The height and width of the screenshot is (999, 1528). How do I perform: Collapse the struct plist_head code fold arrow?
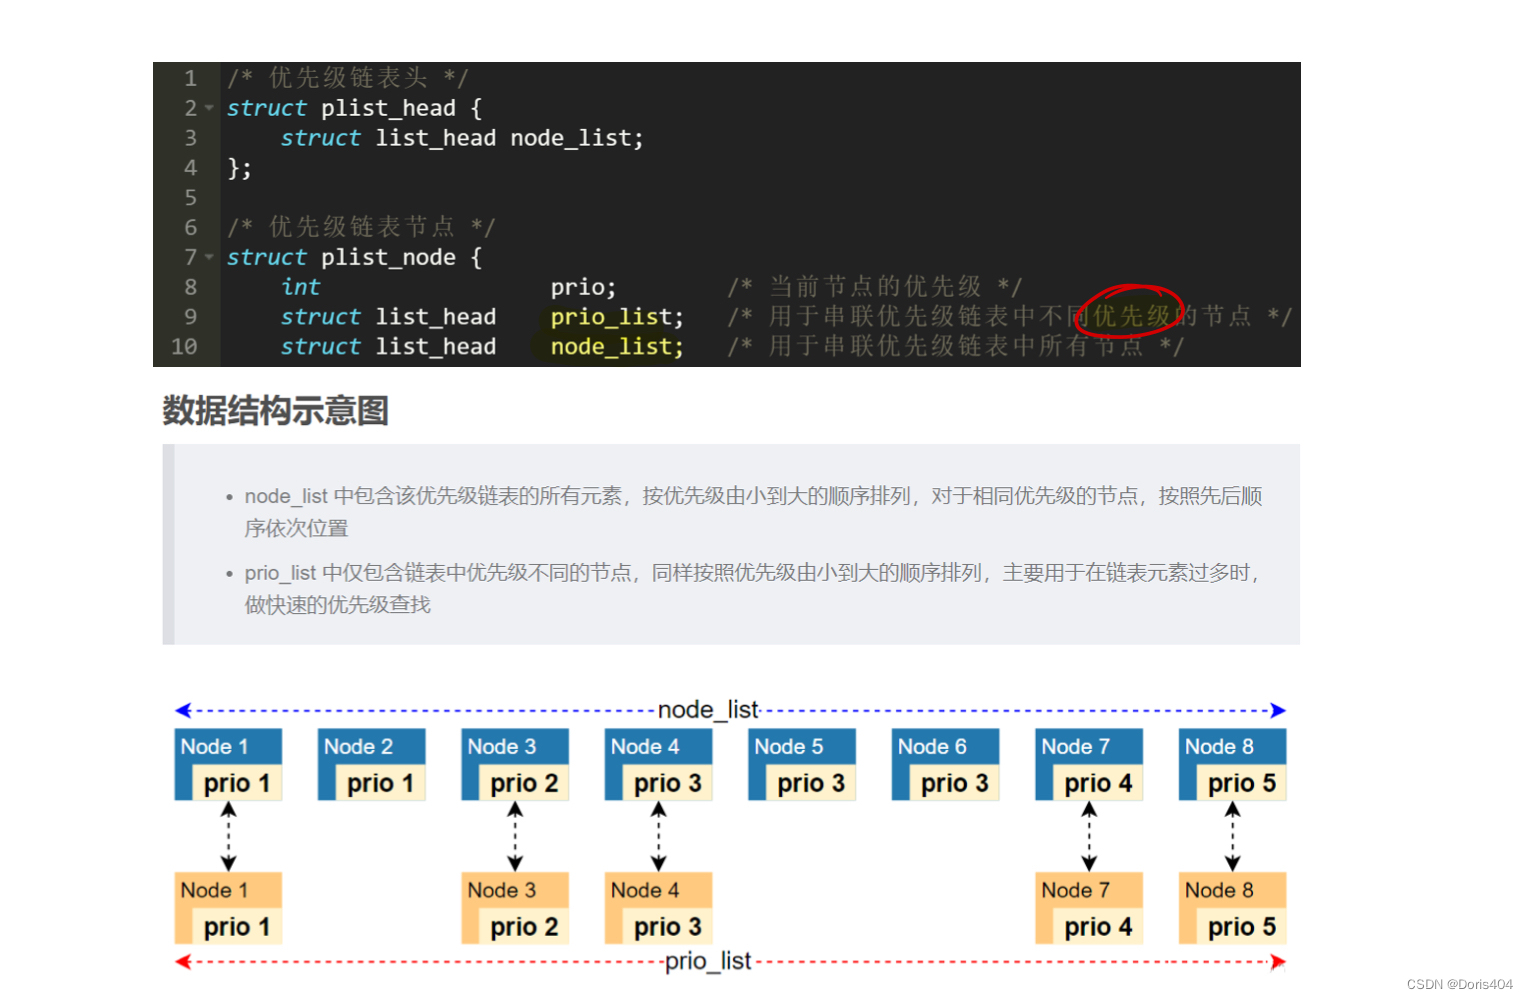[209, 108]
